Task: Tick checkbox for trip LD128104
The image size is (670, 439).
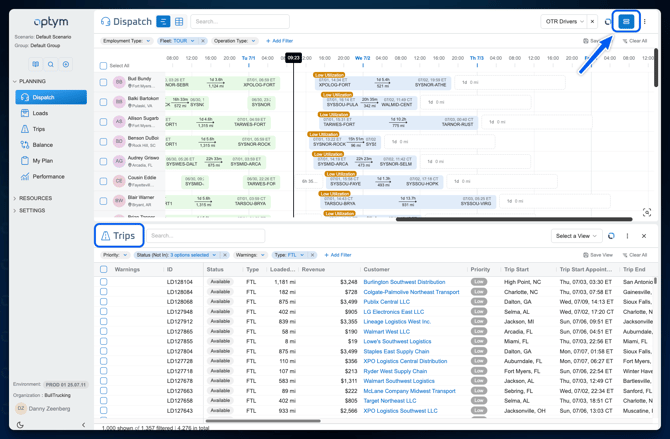Action: [103, 282]
